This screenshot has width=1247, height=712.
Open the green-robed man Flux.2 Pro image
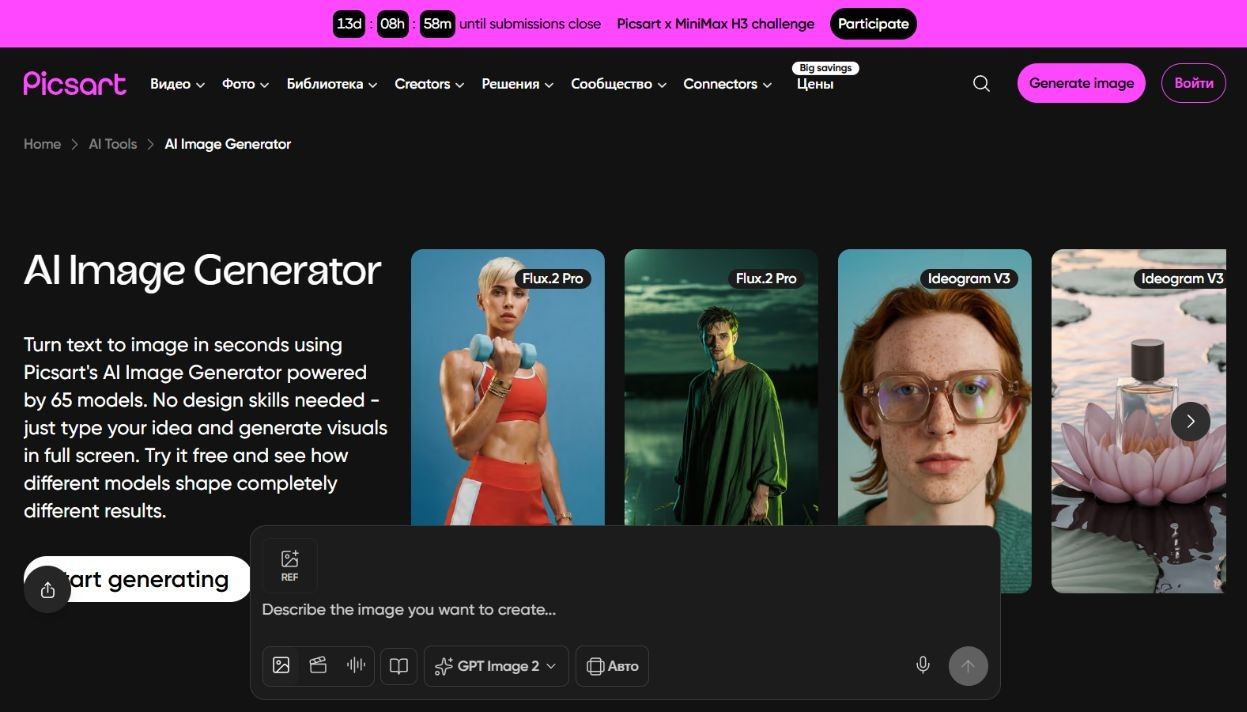click(721, 387)
